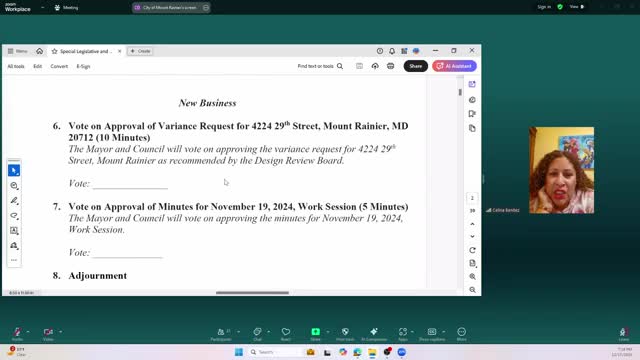
Task: Open the Acrobat account profile icon
Action: pos(416,51)
